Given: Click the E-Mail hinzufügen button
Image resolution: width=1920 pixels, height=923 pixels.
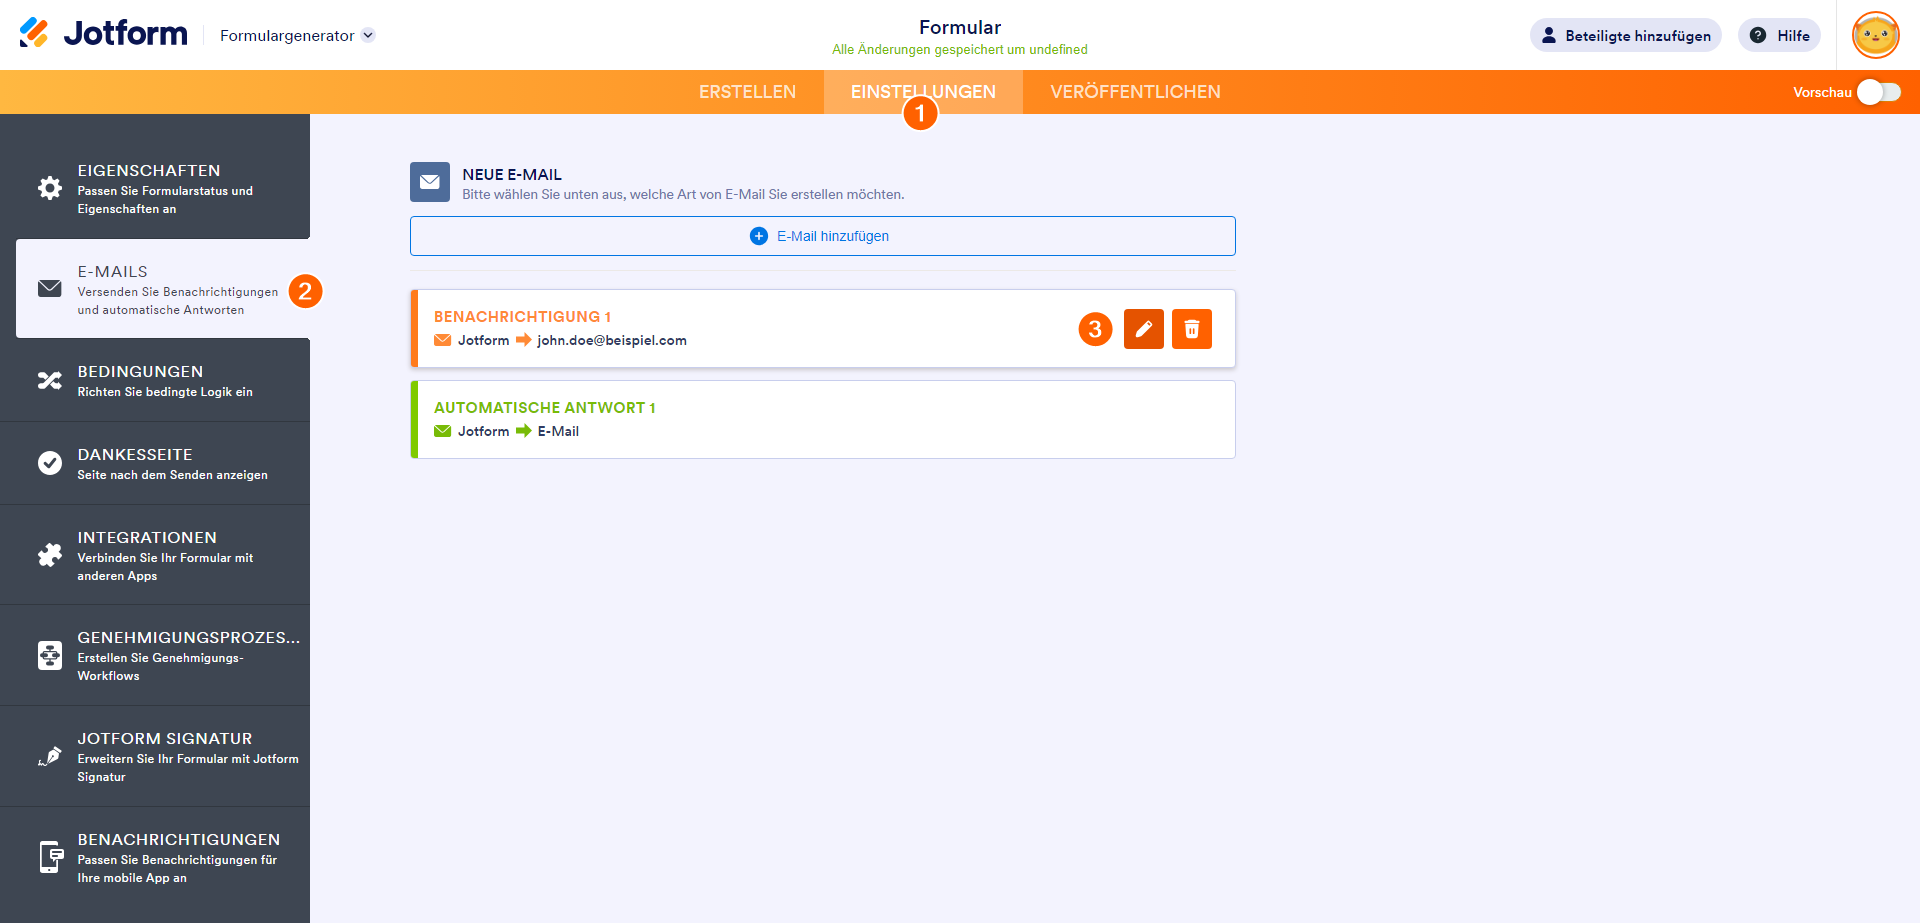Looking at the screenshot, I should [x=823, y=236].
